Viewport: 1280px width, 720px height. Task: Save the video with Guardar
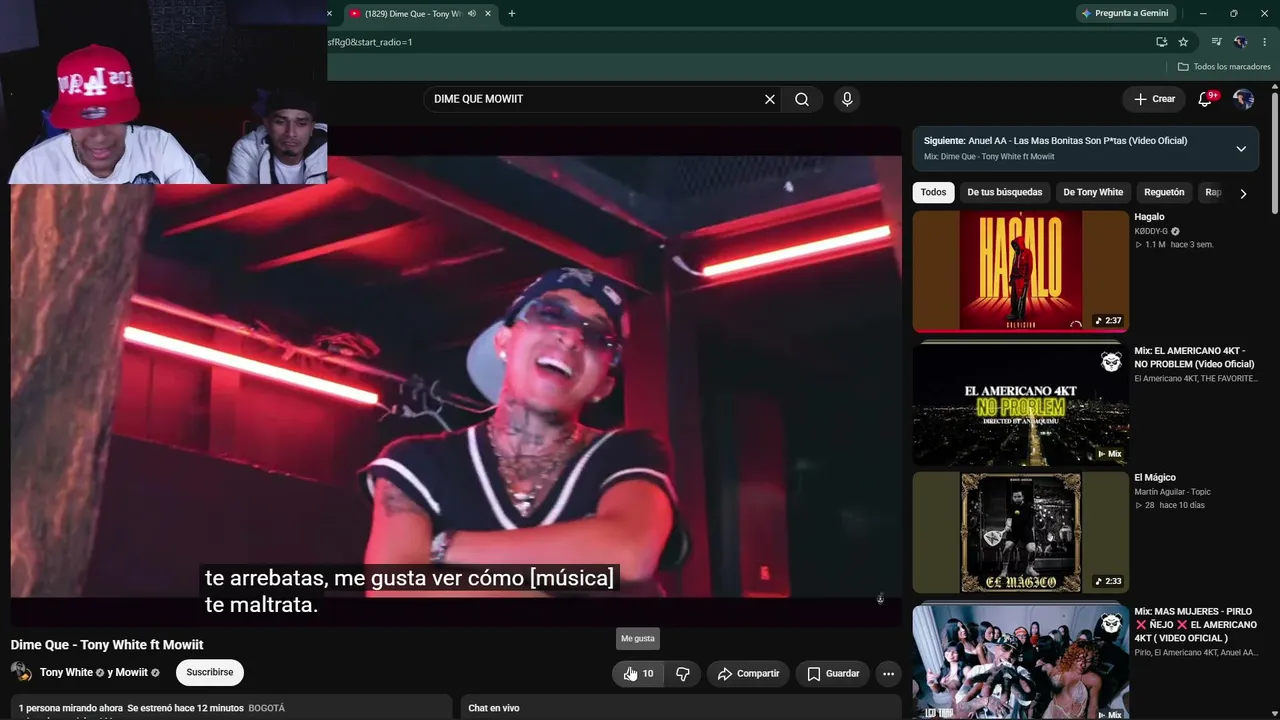point(832,673)
